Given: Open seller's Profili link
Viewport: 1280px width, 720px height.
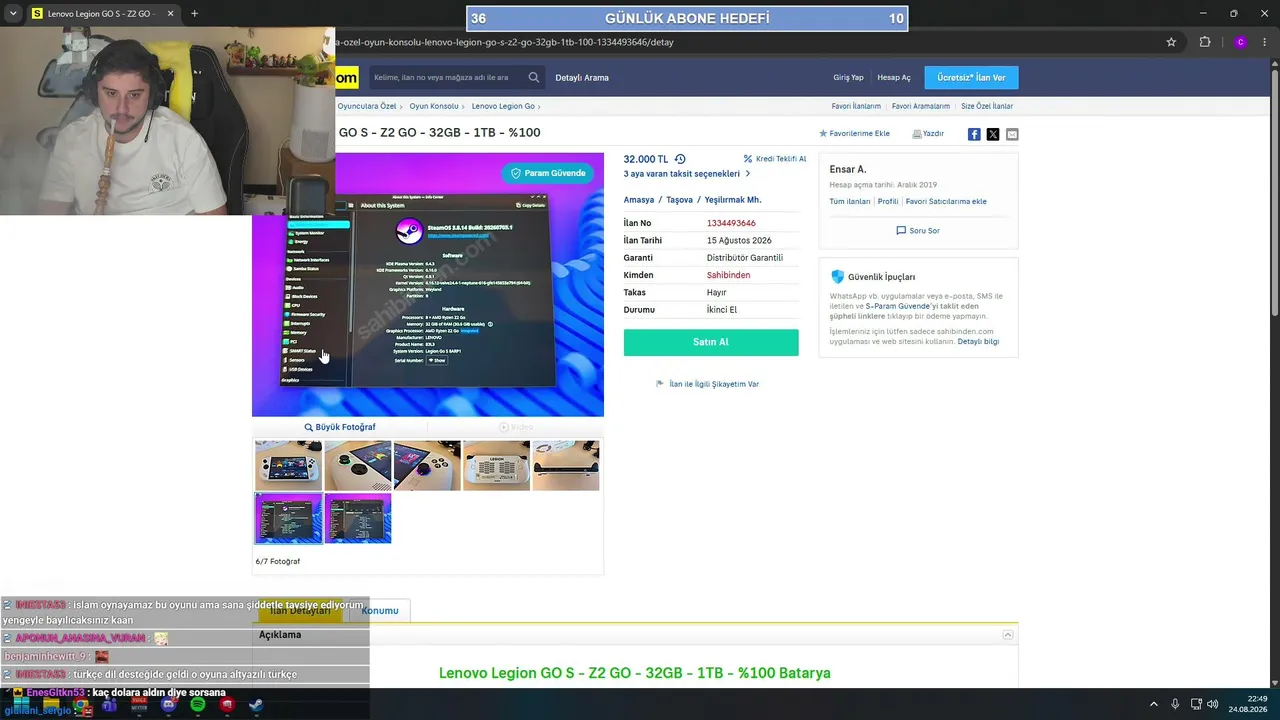Looking at the screenshot, I should [x=888, y=201].
